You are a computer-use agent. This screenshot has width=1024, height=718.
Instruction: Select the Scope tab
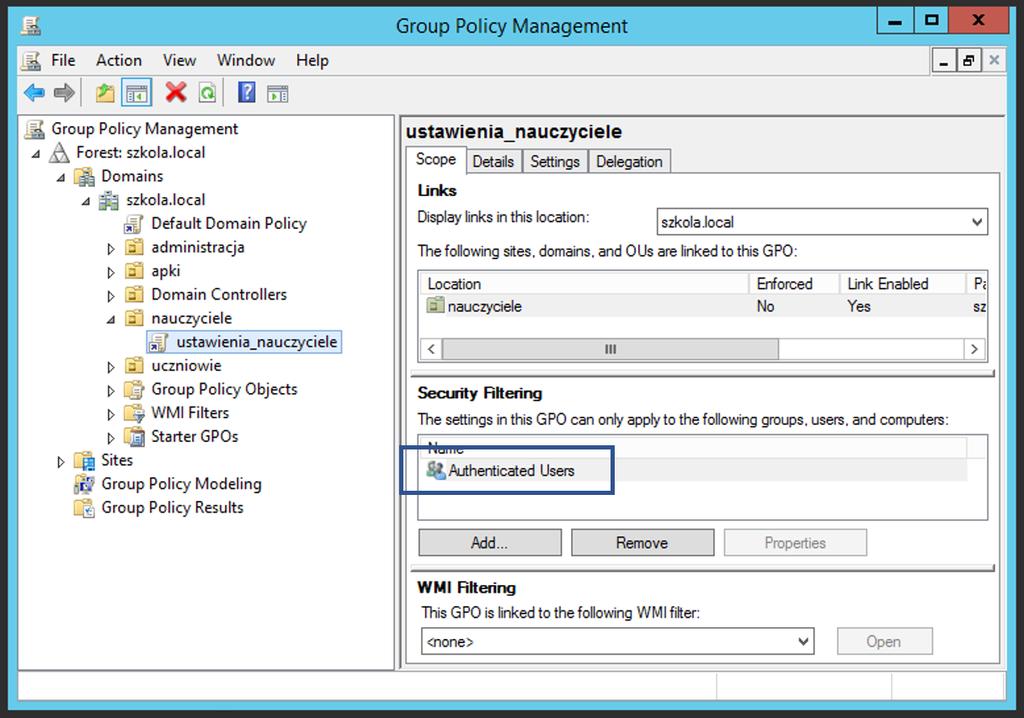tap(436, 159)
